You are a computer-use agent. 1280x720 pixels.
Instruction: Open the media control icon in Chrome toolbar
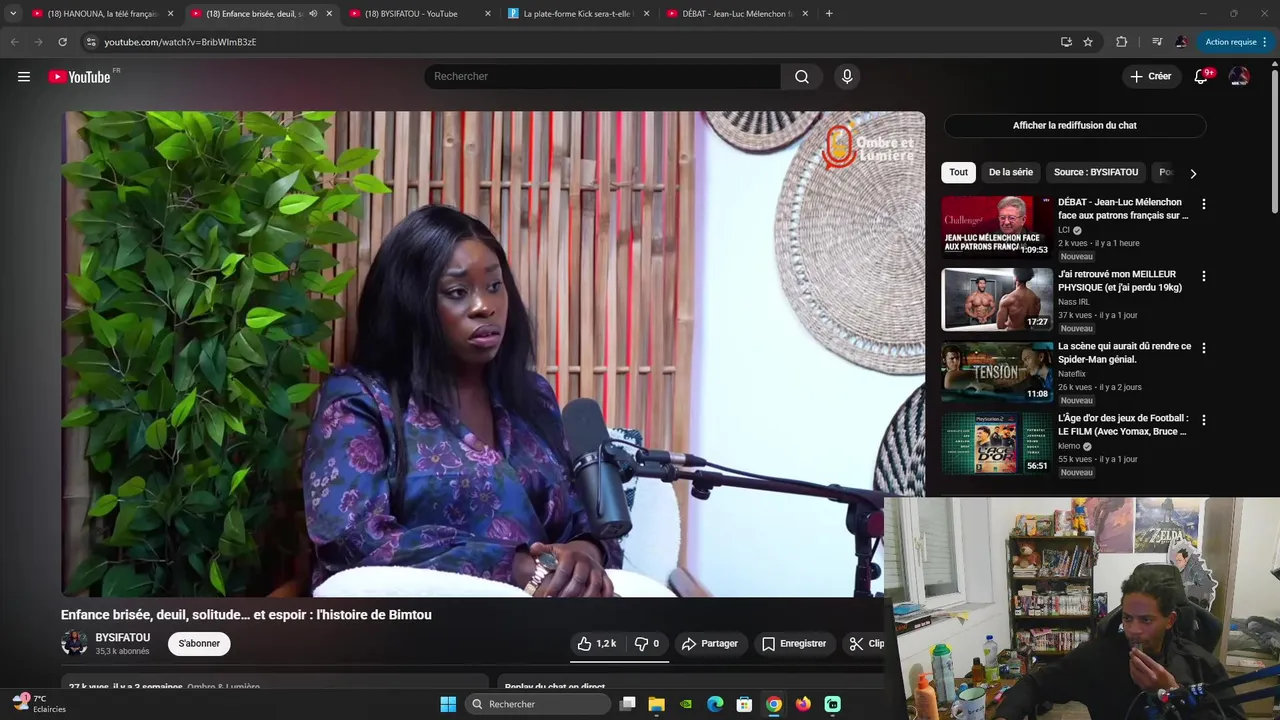tap(1157, 42)
